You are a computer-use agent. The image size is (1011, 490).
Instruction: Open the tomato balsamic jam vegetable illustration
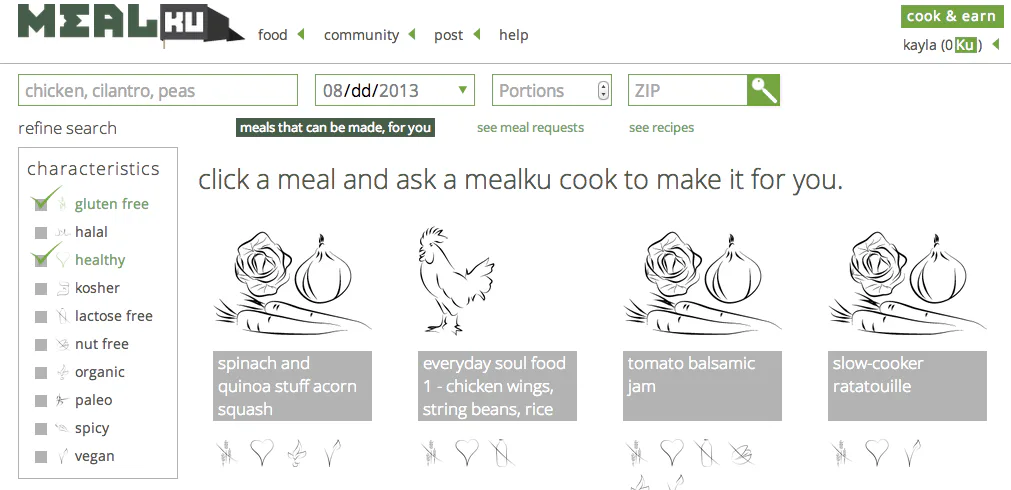pyautogui.click(x=703, y=283)
